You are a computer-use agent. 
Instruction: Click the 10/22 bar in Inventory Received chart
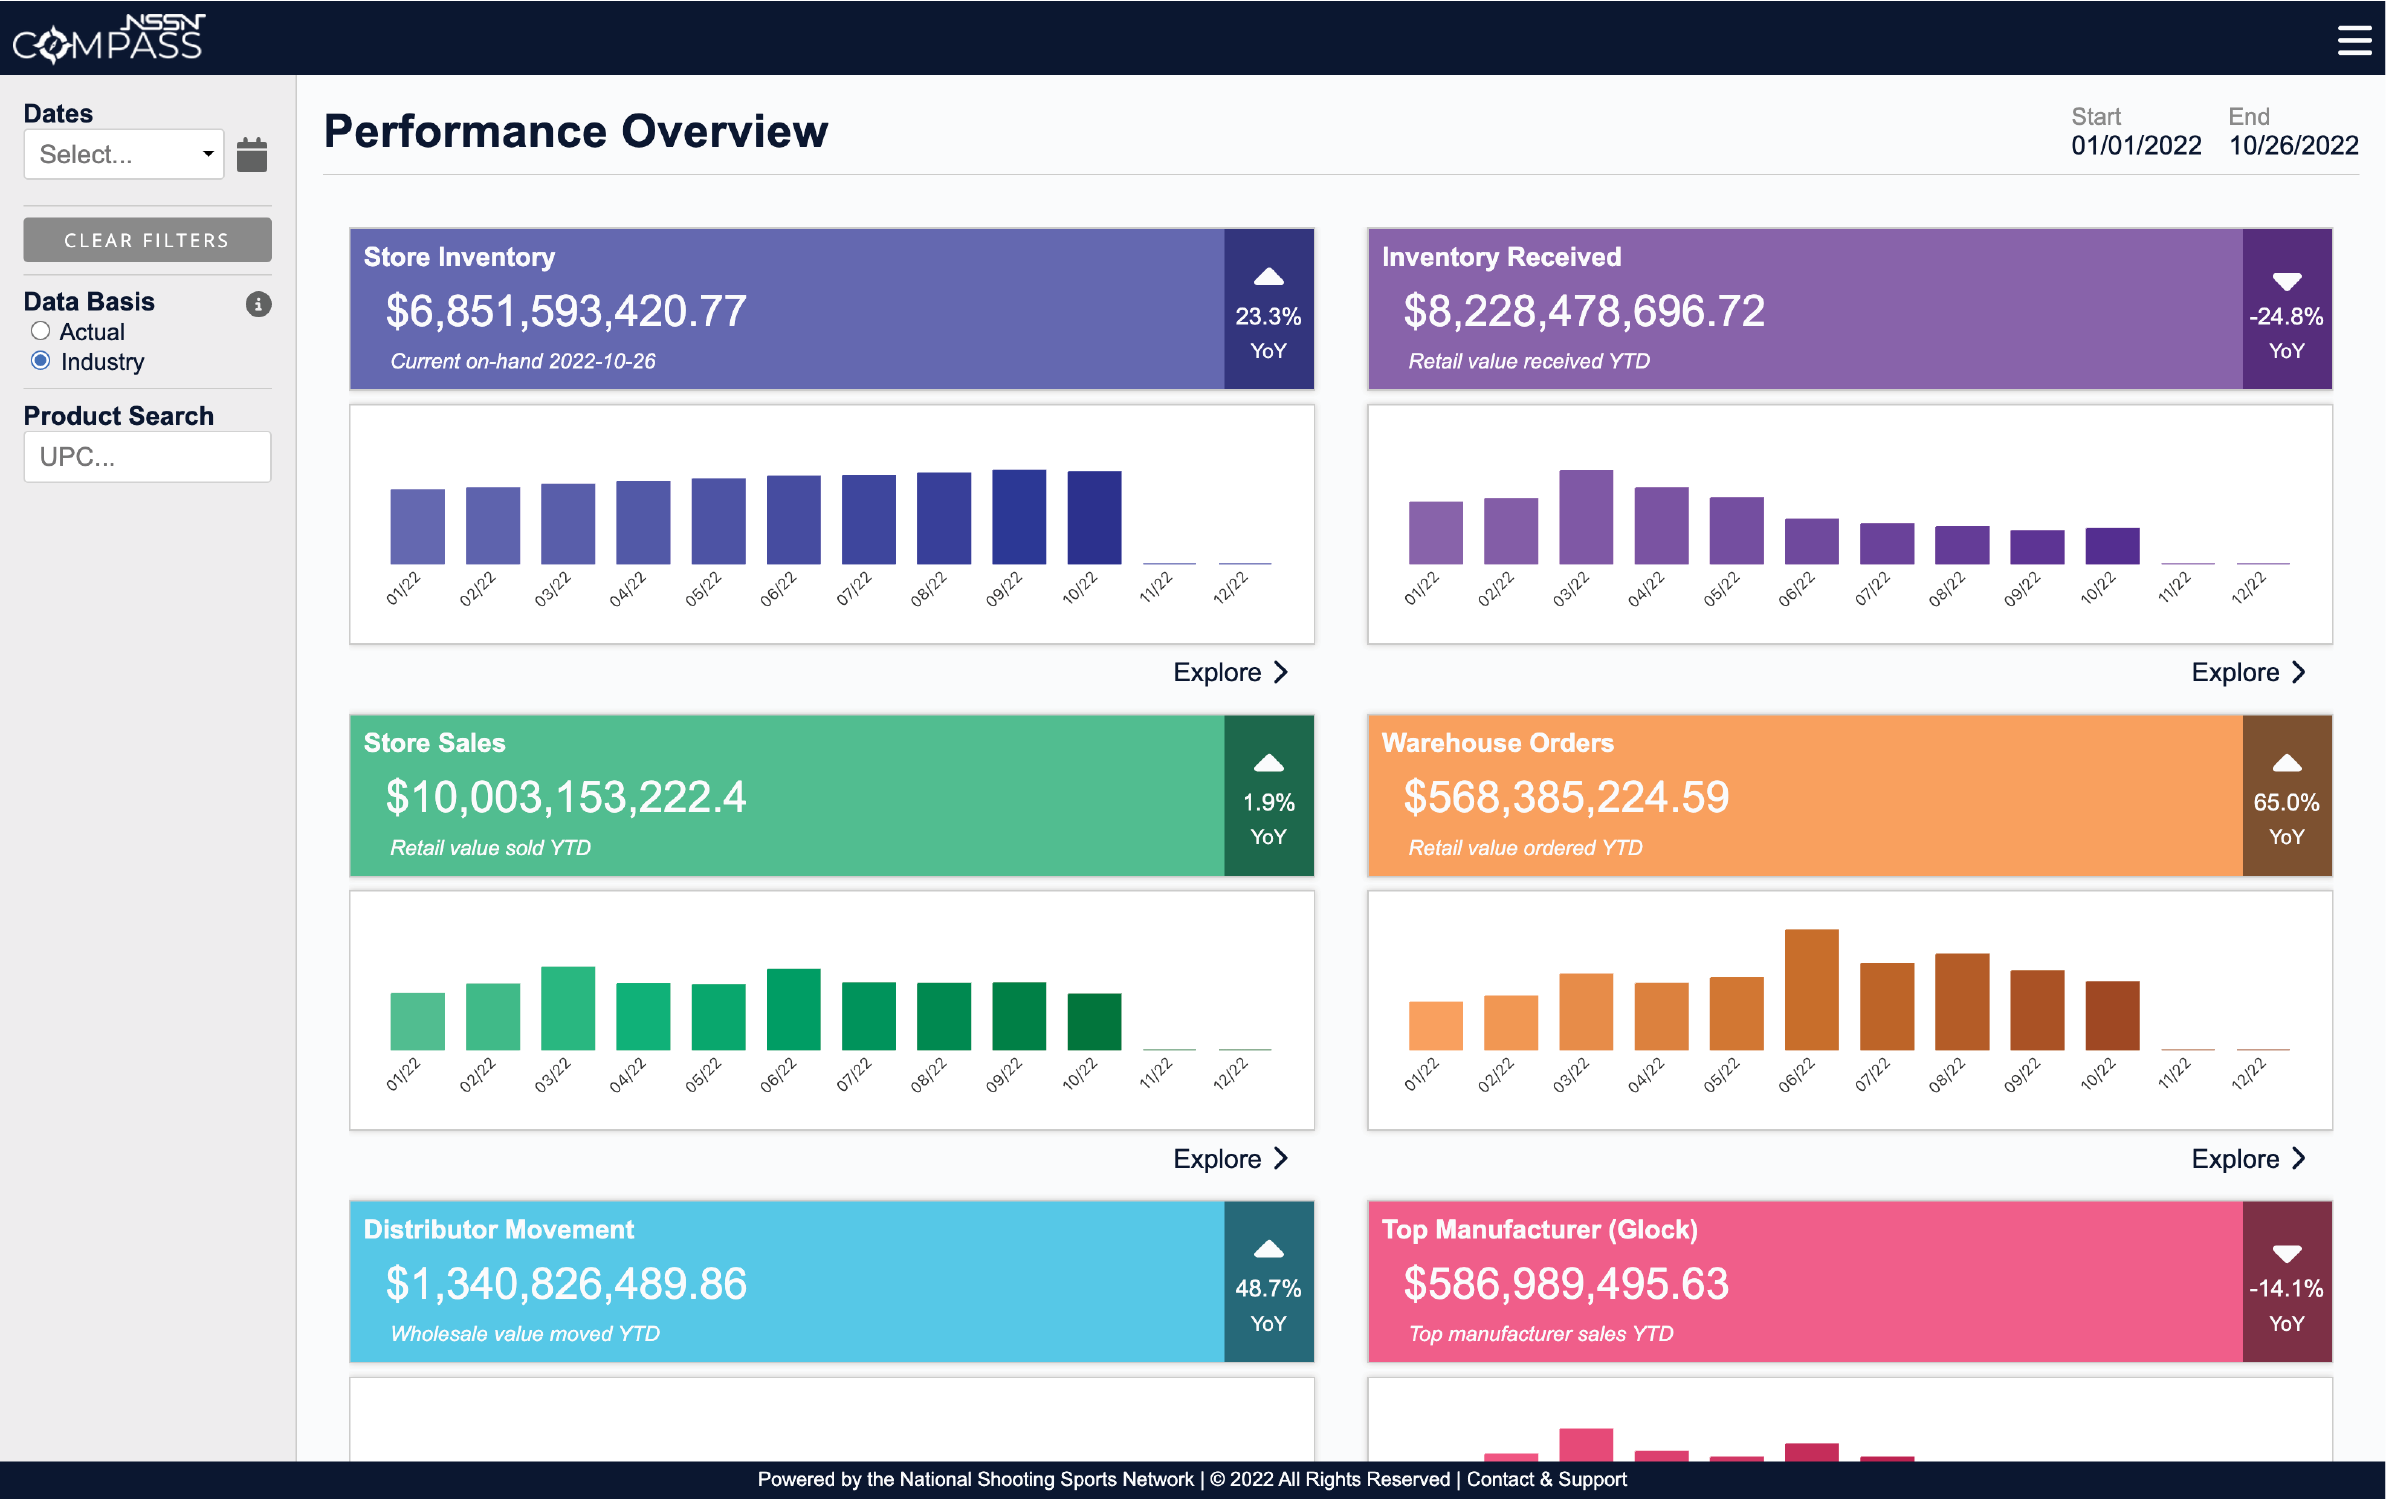coord(2112,546)
